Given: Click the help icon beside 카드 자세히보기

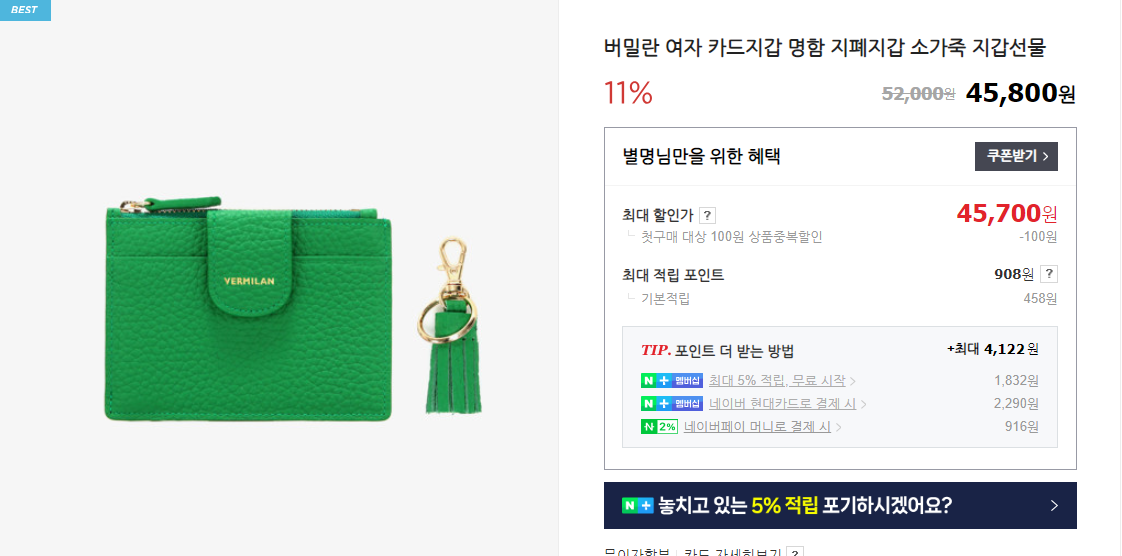Looking at the screenshot, I should (795, 552).
